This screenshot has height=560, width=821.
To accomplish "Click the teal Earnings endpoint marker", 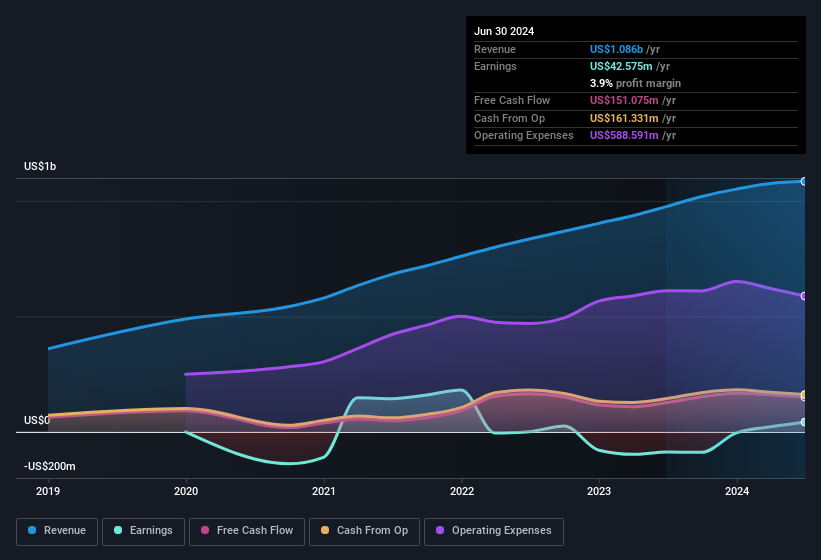I will tap(804, 422).
